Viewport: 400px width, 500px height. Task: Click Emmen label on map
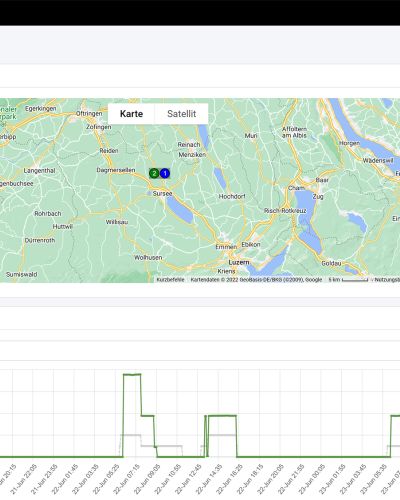pyautogui.click(x=226, y=247)
